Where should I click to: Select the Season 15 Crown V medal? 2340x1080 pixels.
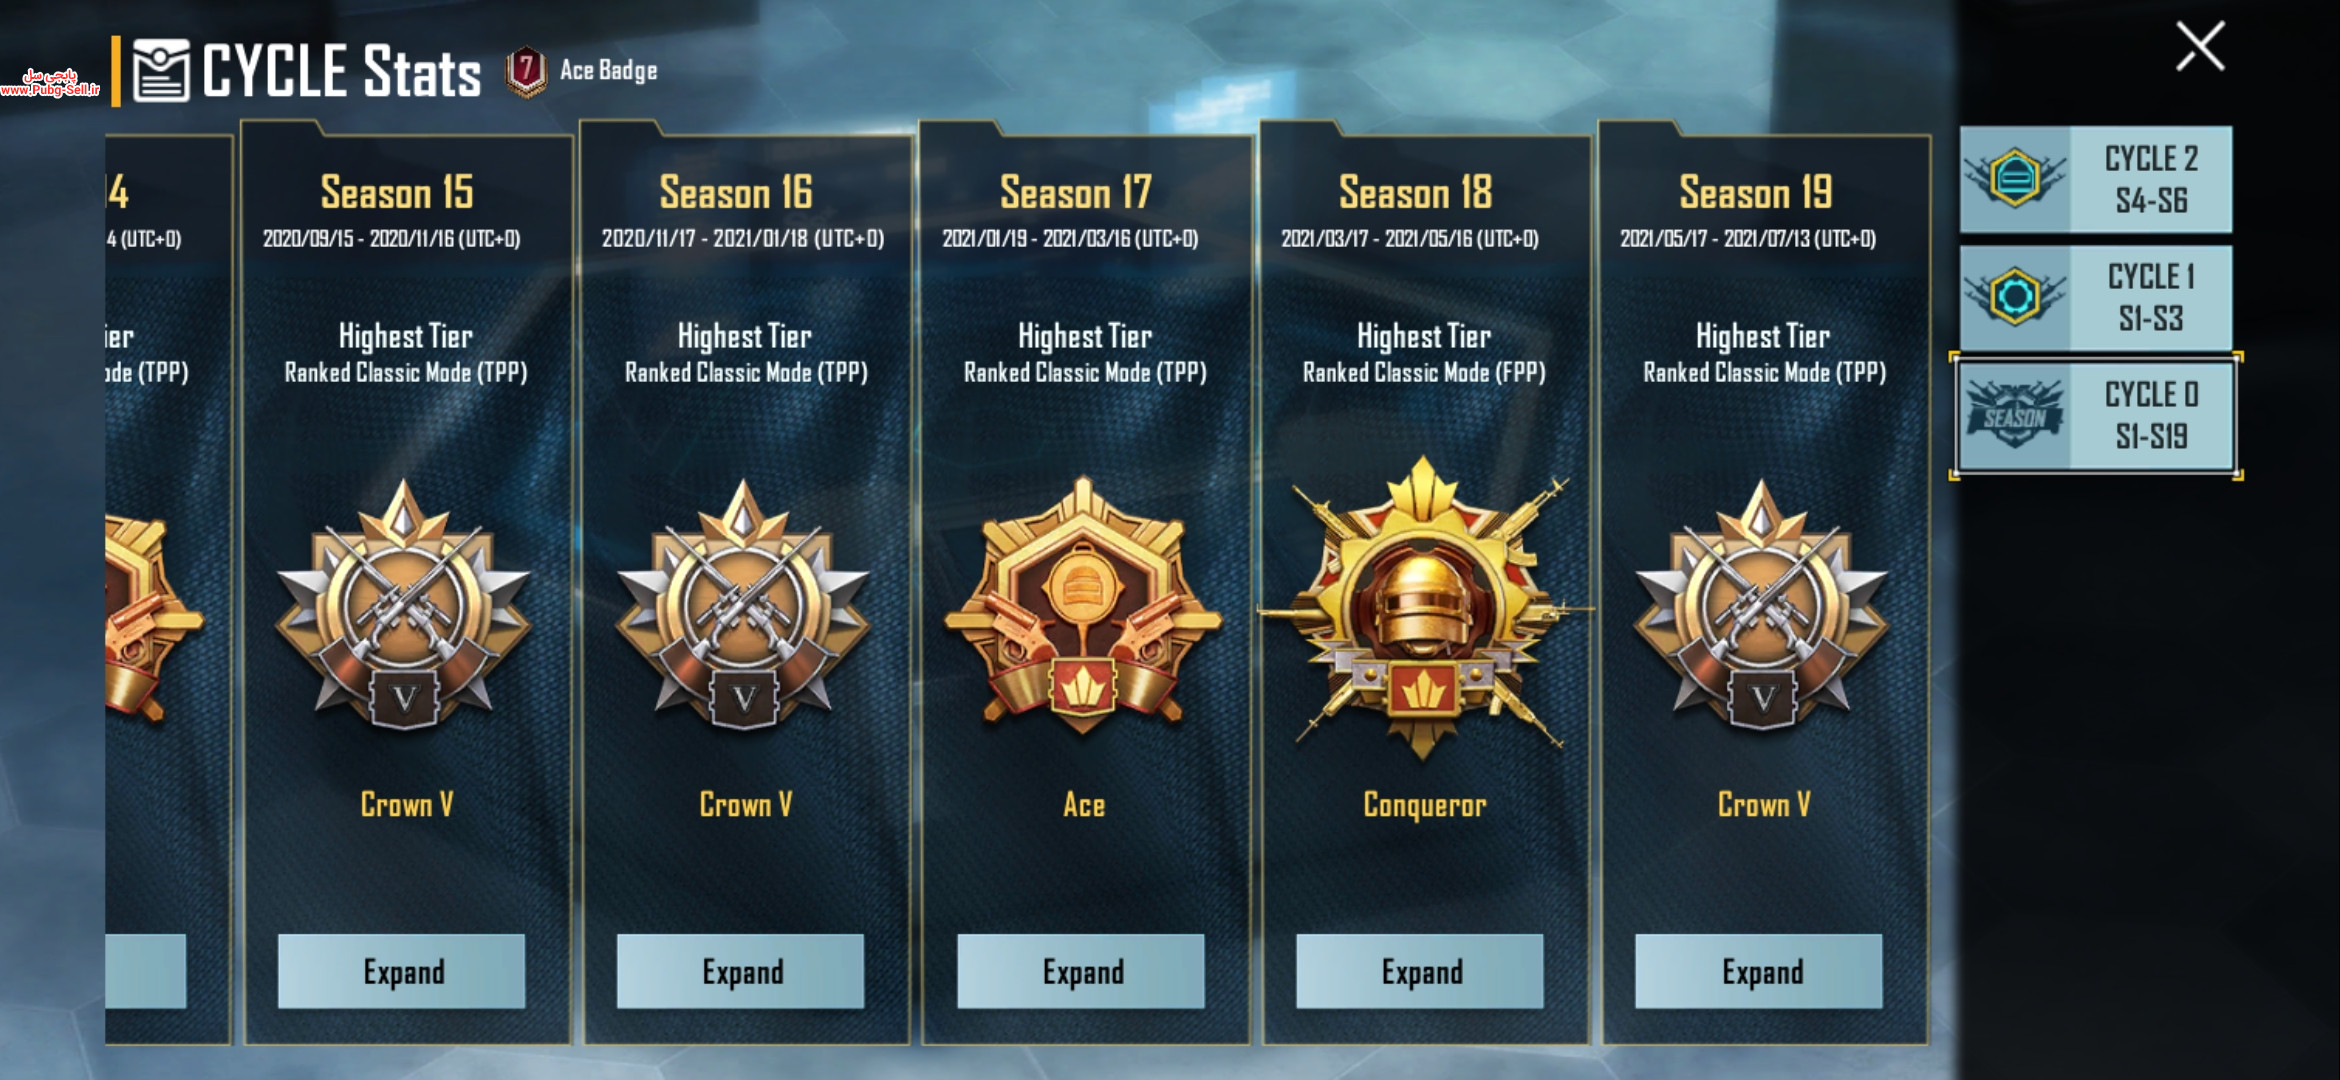click(x=404, y=606)
